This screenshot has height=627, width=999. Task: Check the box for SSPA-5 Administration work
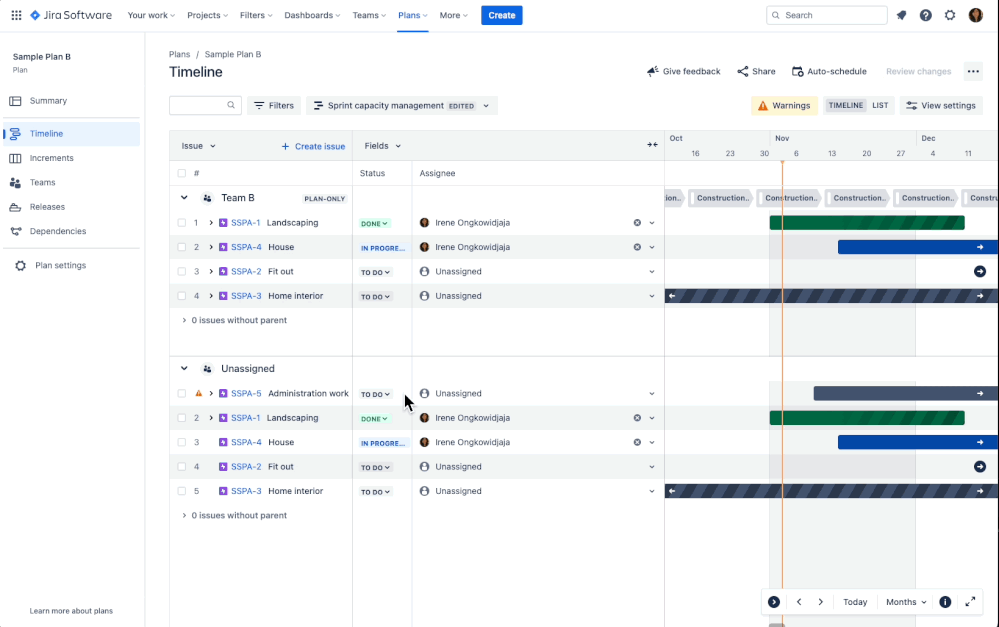(x=182, y=394)
